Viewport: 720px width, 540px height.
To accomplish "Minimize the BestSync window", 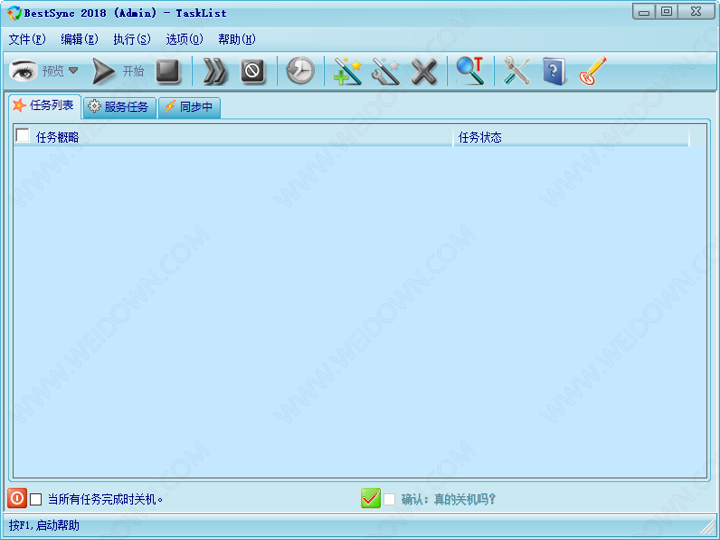I will point(644,12).
